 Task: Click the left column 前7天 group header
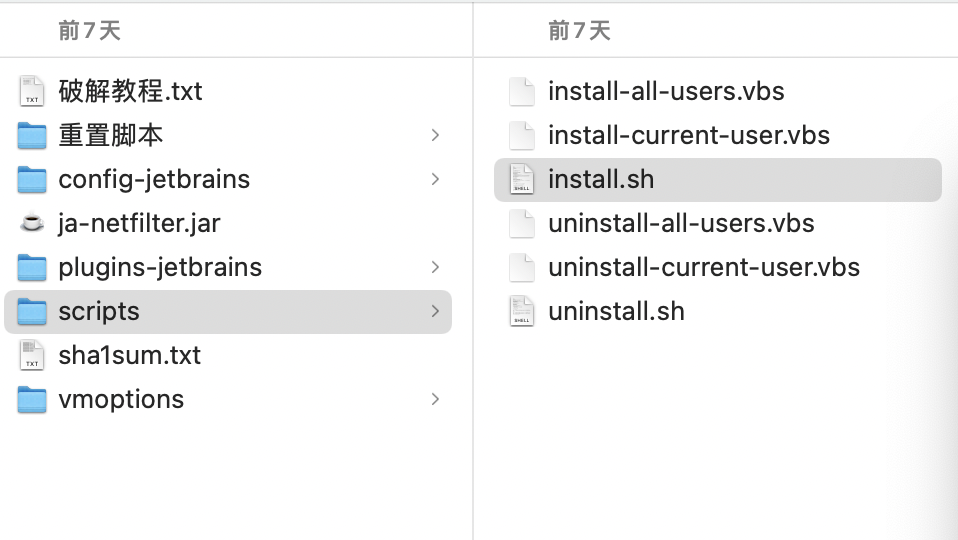pos(89,31)
